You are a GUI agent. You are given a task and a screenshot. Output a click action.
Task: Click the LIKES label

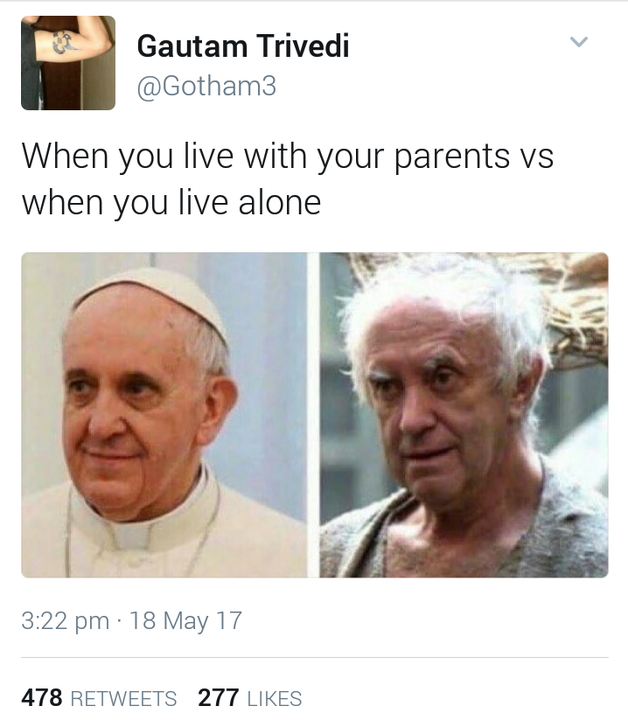point(275,699)
